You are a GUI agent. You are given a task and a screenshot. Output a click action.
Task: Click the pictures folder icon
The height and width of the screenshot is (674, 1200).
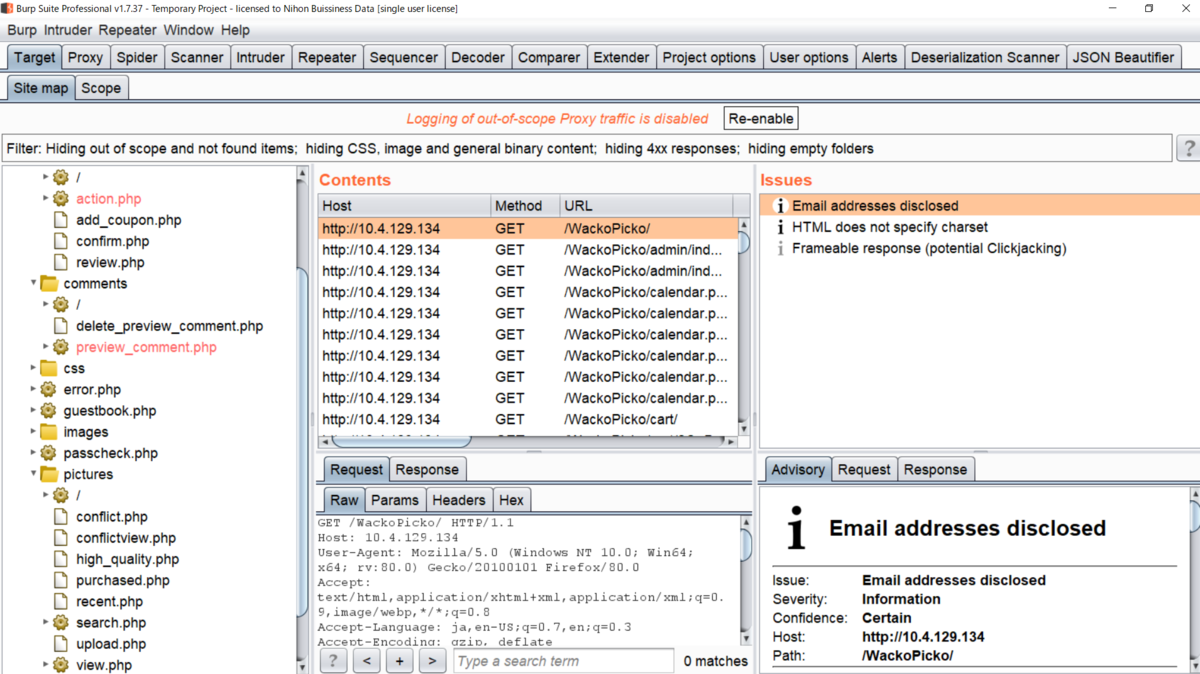coord(48,474)
